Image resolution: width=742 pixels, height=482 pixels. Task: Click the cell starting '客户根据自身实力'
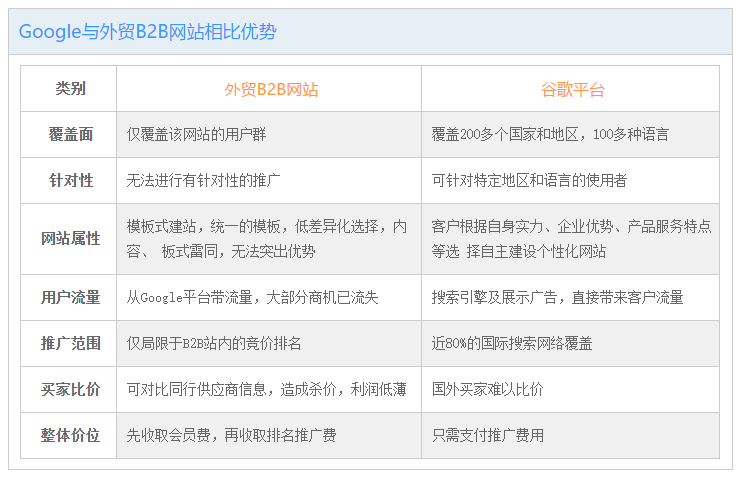point(571,239)
